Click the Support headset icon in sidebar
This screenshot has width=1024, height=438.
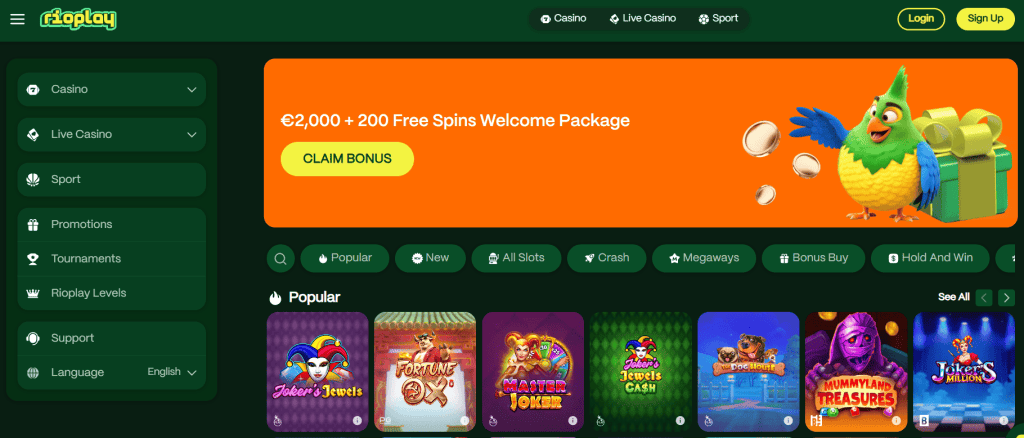pyautogui.click(x=33, y=338)
